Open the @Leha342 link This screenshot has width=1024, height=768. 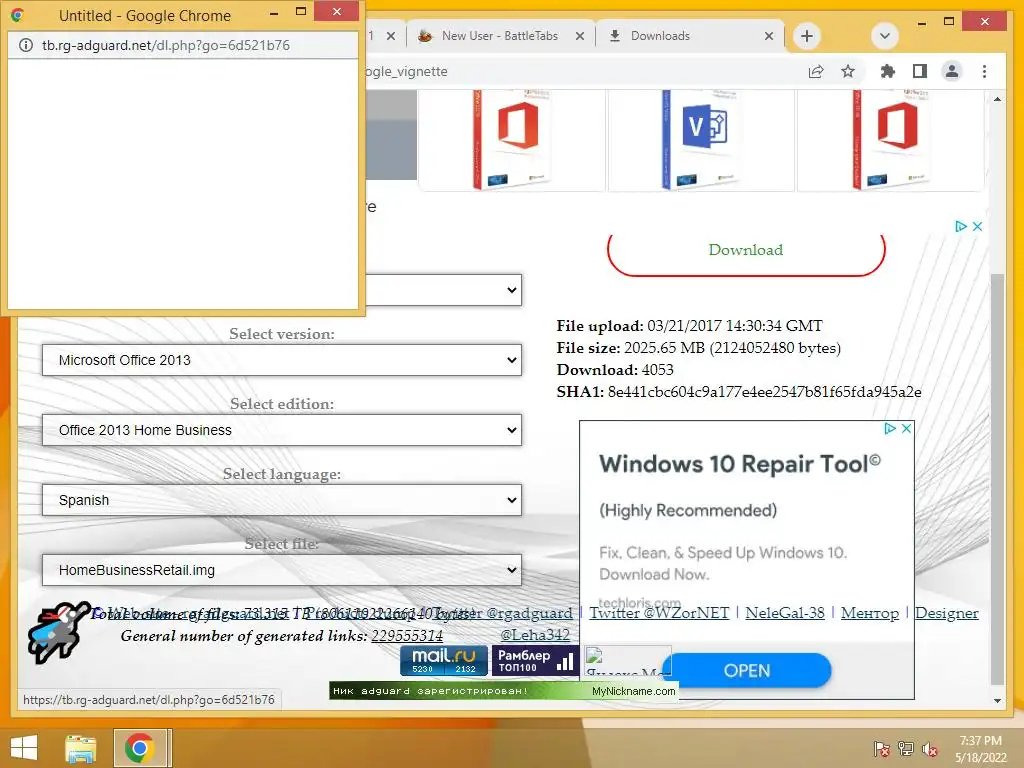click(535, 634)
